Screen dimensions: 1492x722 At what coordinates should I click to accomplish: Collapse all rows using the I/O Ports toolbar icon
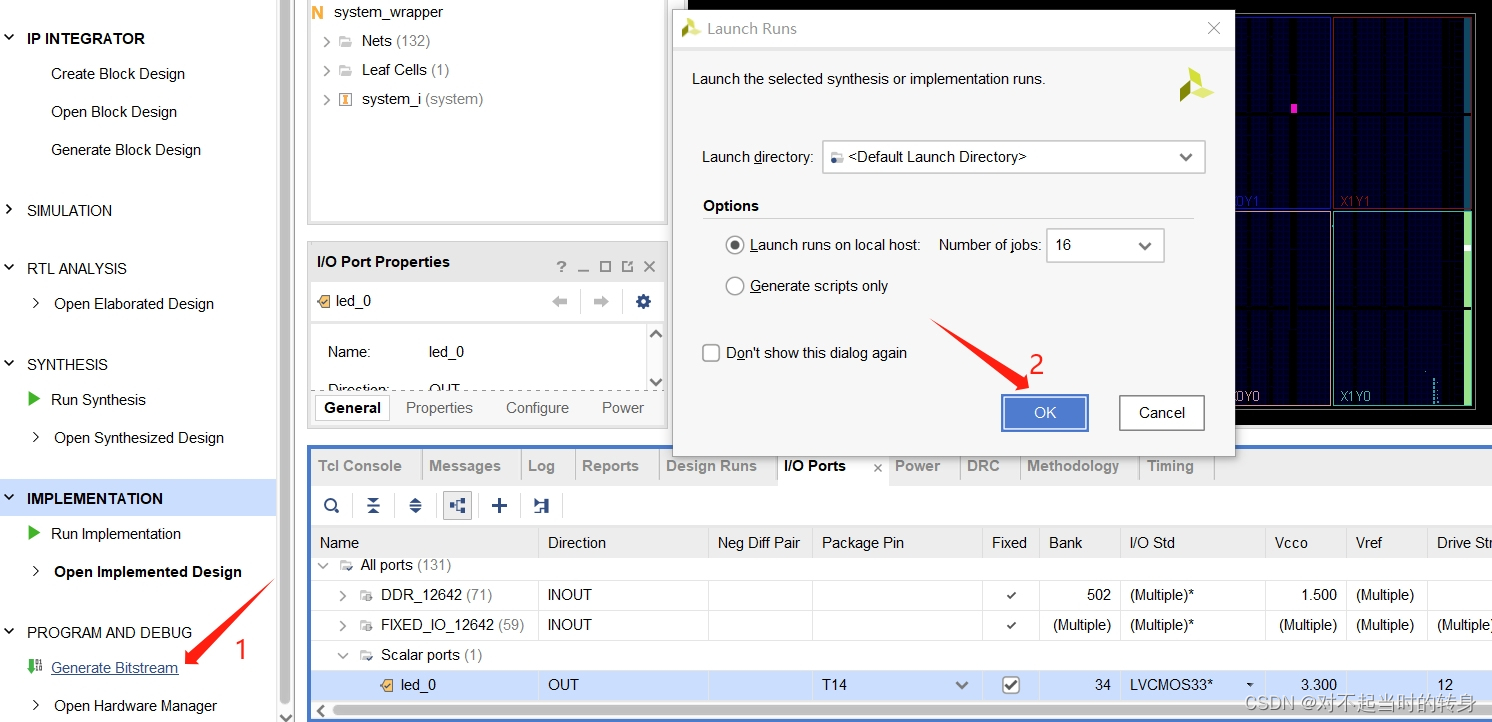point(373,506)
